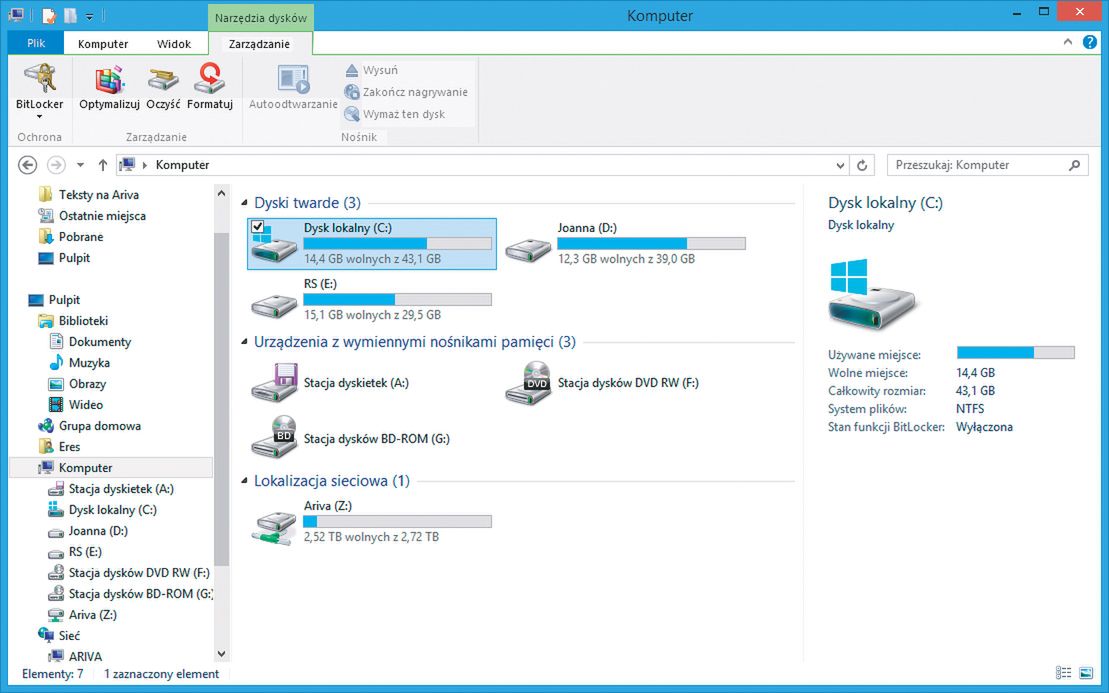Collapse the Urządzenia z wymiennymi nośnikami group
The image size is (1109, 693).
point(245,342)
